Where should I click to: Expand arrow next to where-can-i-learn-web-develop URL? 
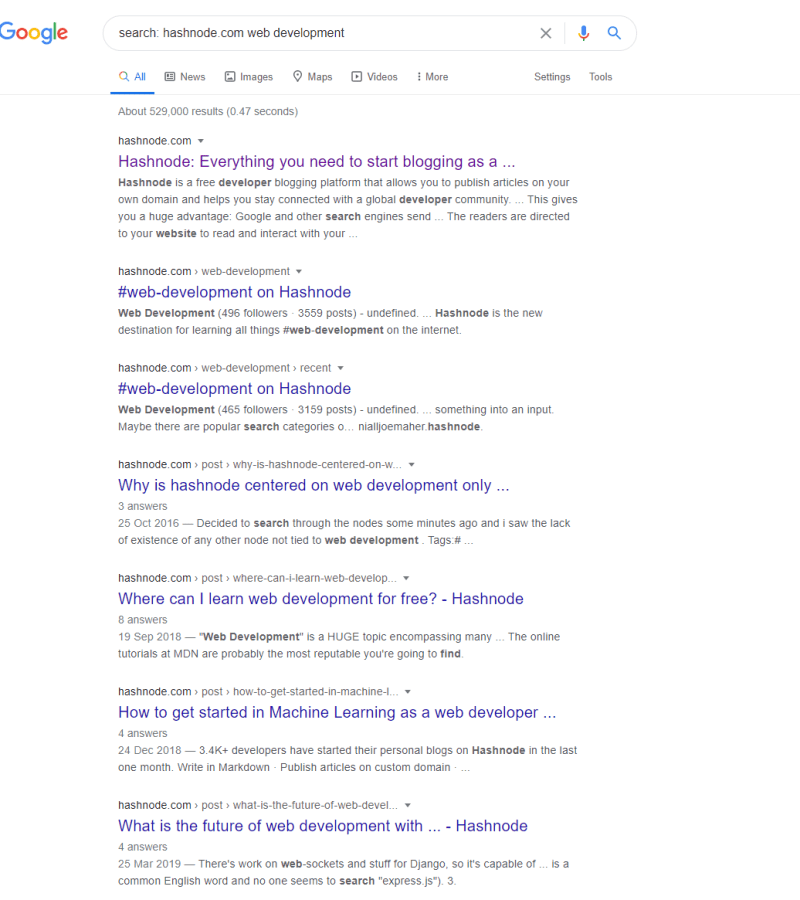pos(406,578)
